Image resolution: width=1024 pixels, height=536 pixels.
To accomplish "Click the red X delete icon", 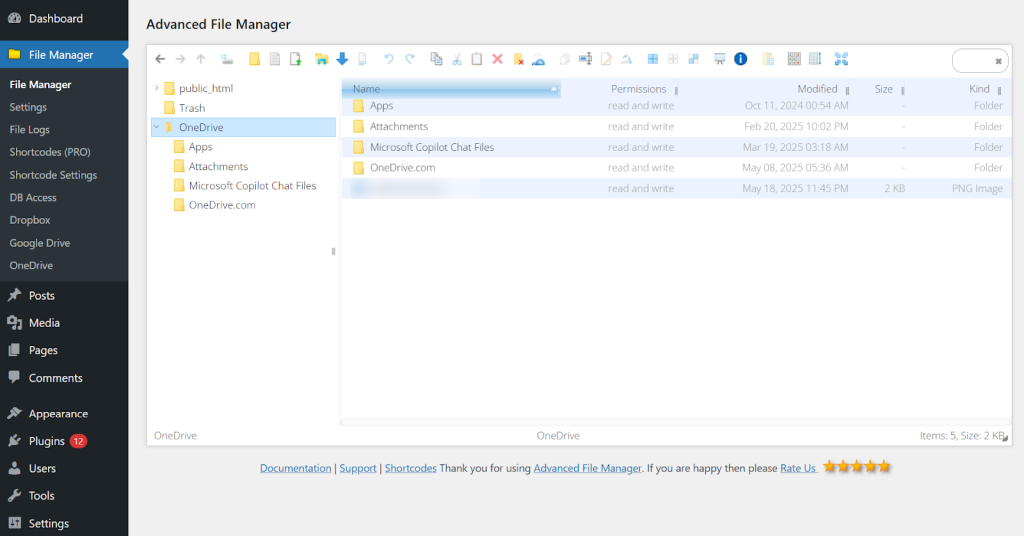I will tap(498, 59).
